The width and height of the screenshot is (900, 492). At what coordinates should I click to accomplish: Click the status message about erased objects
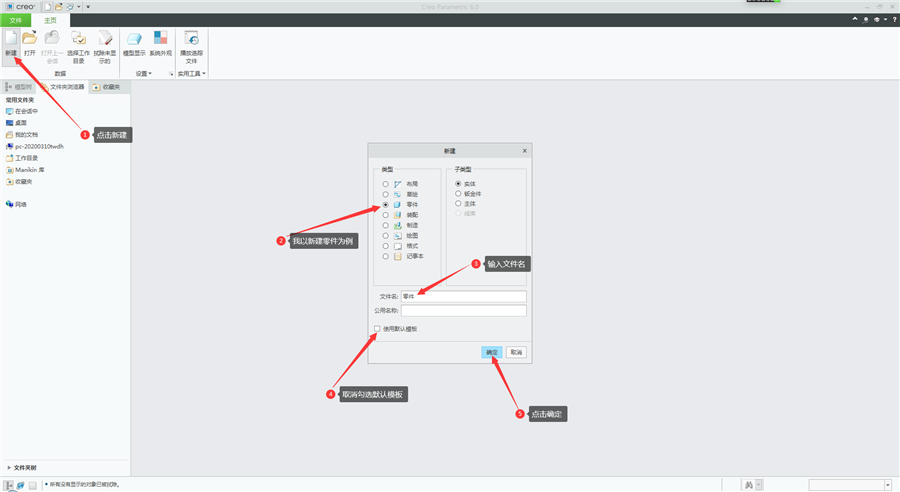[x=84, y=485]
